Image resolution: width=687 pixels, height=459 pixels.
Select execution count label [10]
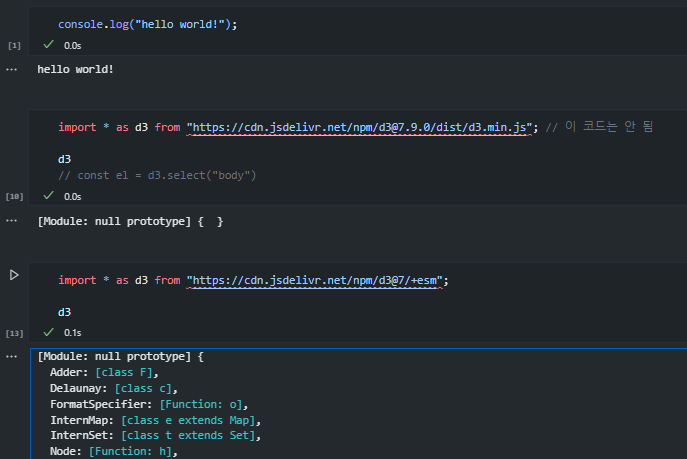coord(14,197)
